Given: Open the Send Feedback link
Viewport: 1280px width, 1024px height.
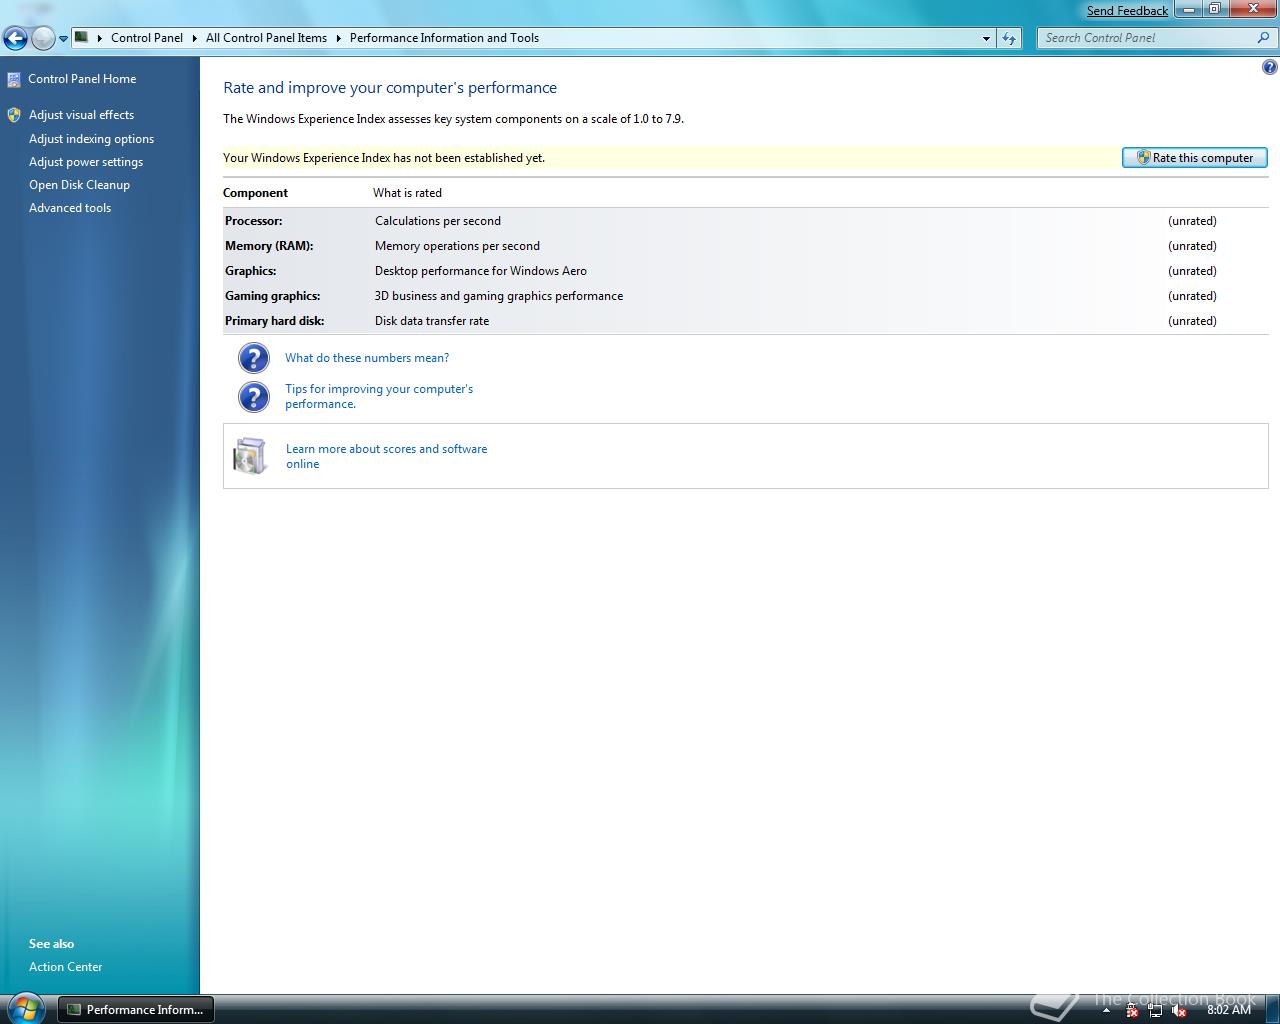Looking at the screenshot, I should coord(1127,10).
